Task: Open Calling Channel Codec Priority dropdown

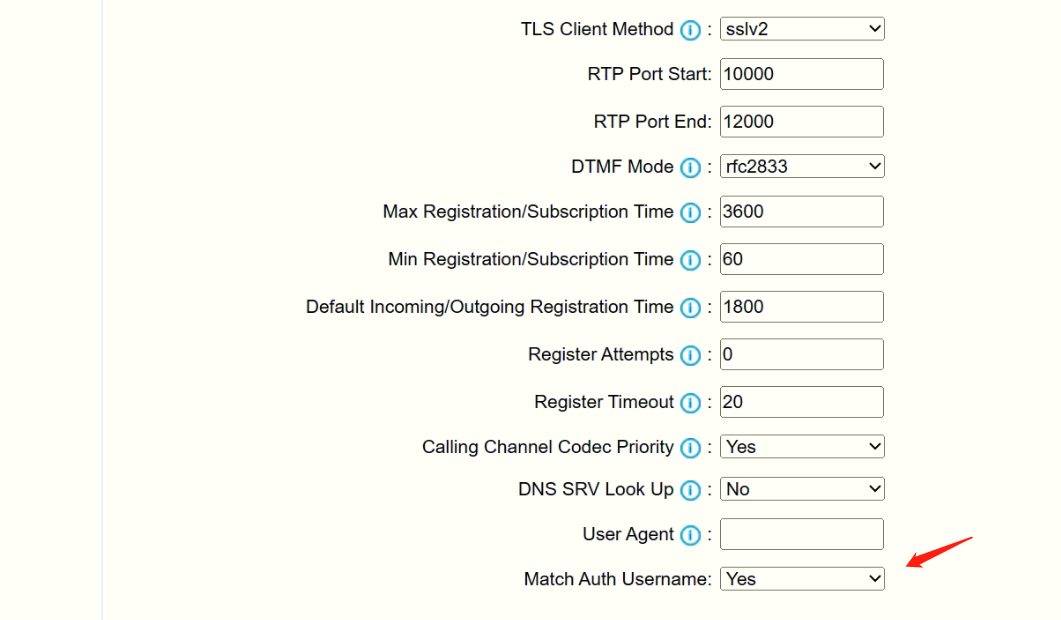Action: (x=802, y=447)
